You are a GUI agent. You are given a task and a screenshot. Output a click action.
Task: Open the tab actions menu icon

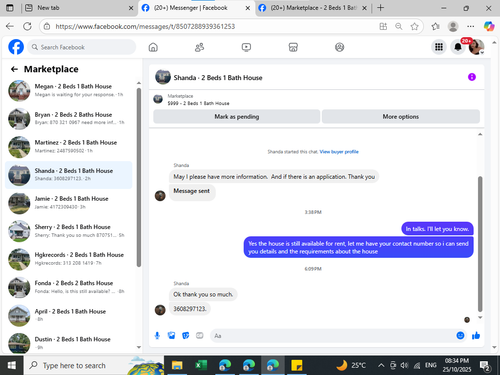coord(10,8)
